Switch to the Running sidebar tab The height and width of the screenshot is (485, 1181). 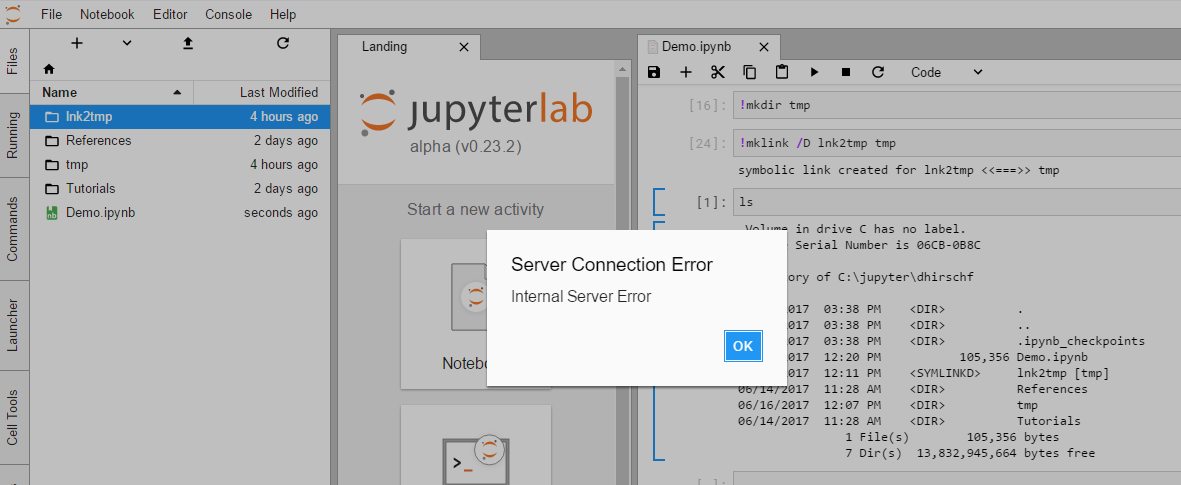pos(13,136)
